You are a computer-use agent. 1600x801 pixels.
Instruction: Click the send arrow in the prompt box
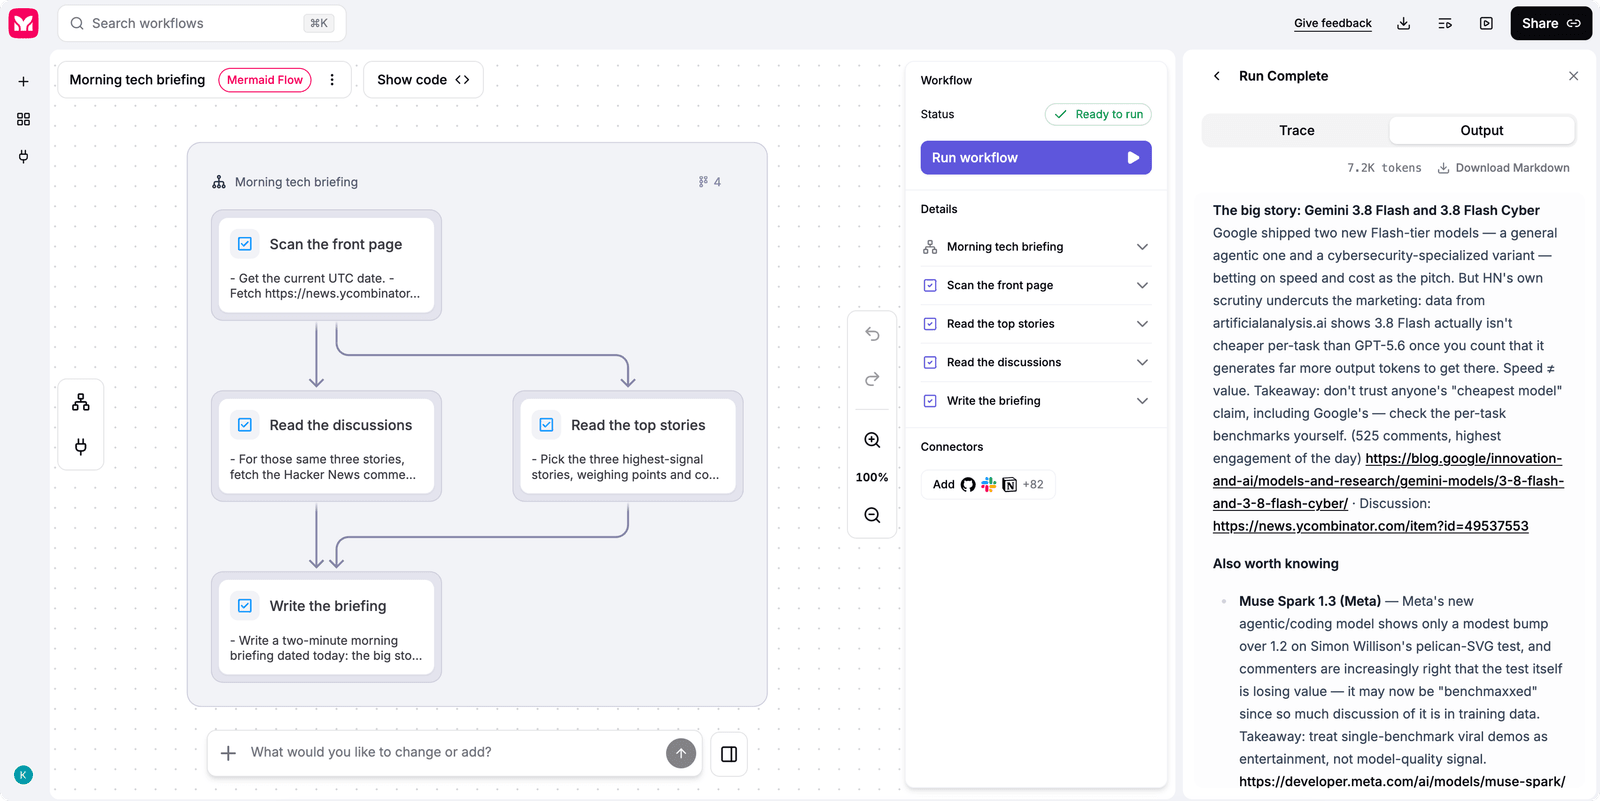[x=681, y=753]
